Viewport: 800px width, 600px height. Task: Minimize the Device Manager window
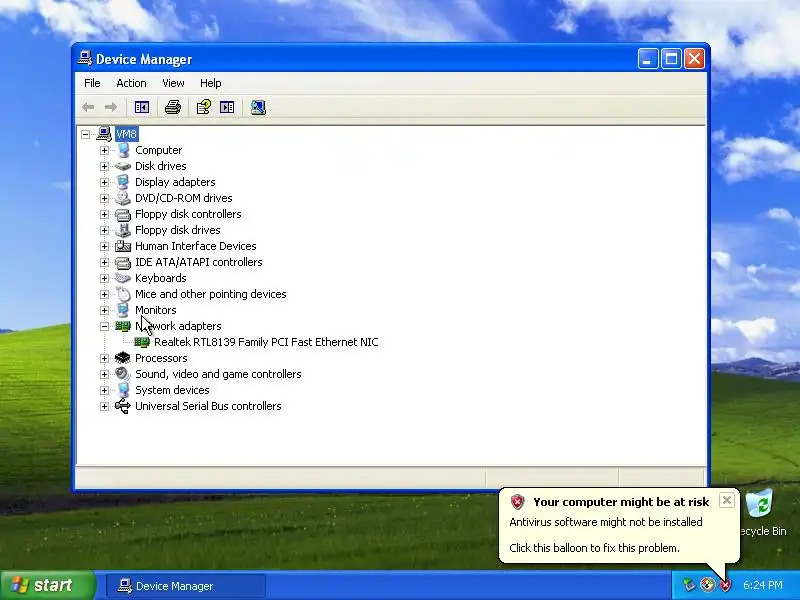[647, 59]
